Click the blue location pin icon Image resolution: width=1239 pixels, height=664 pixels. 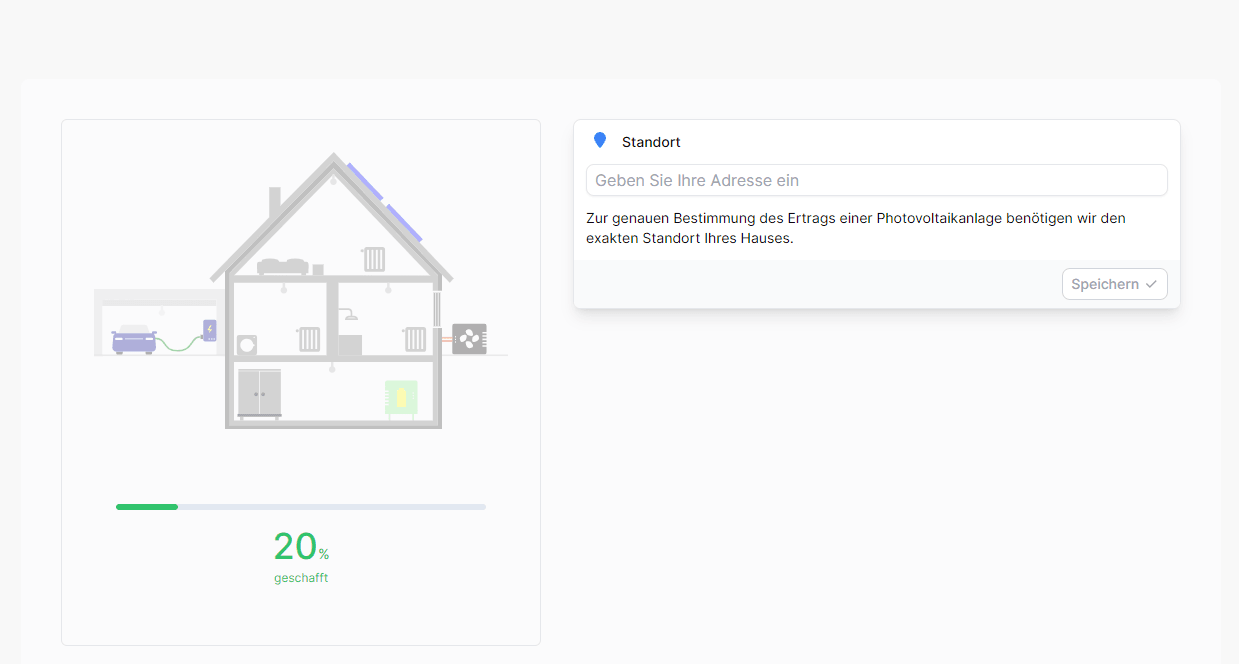600,141
